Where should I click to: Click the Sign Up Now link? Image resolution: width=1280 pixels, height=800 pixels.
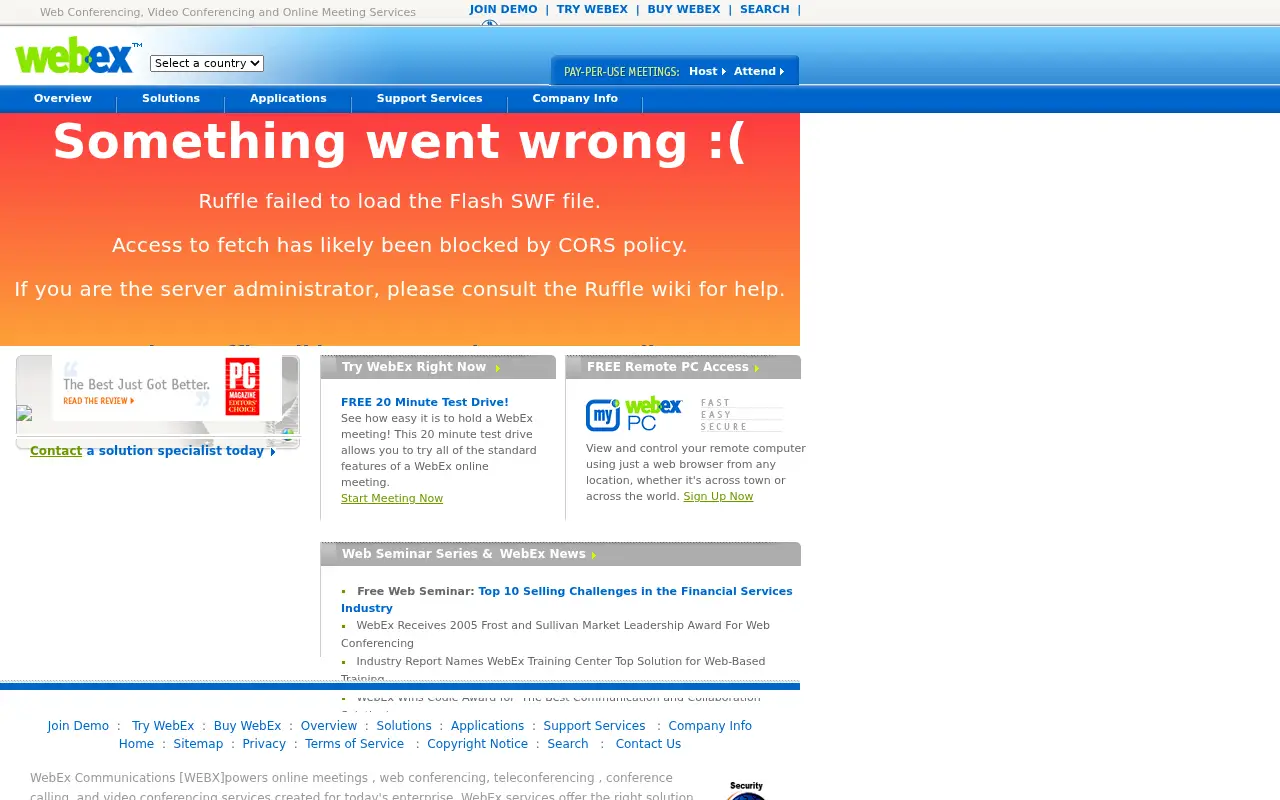point(718,496)
